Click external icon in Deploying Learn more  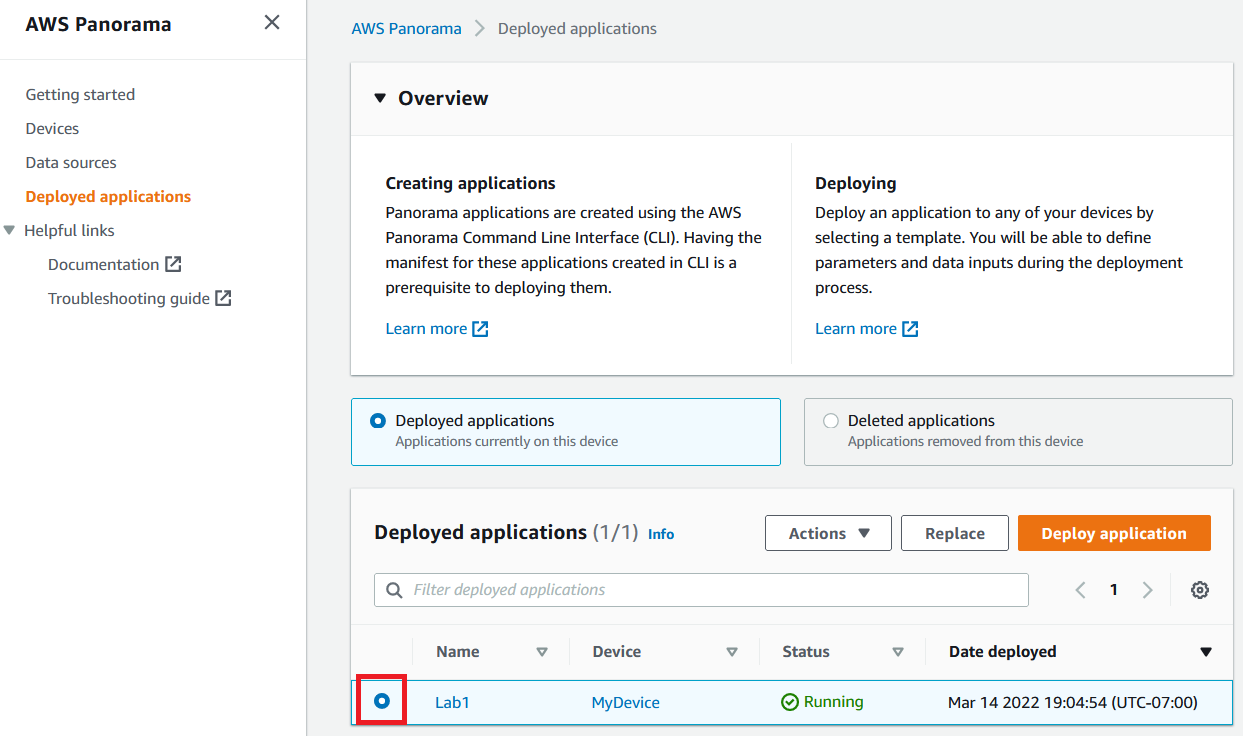pos(910,329)
